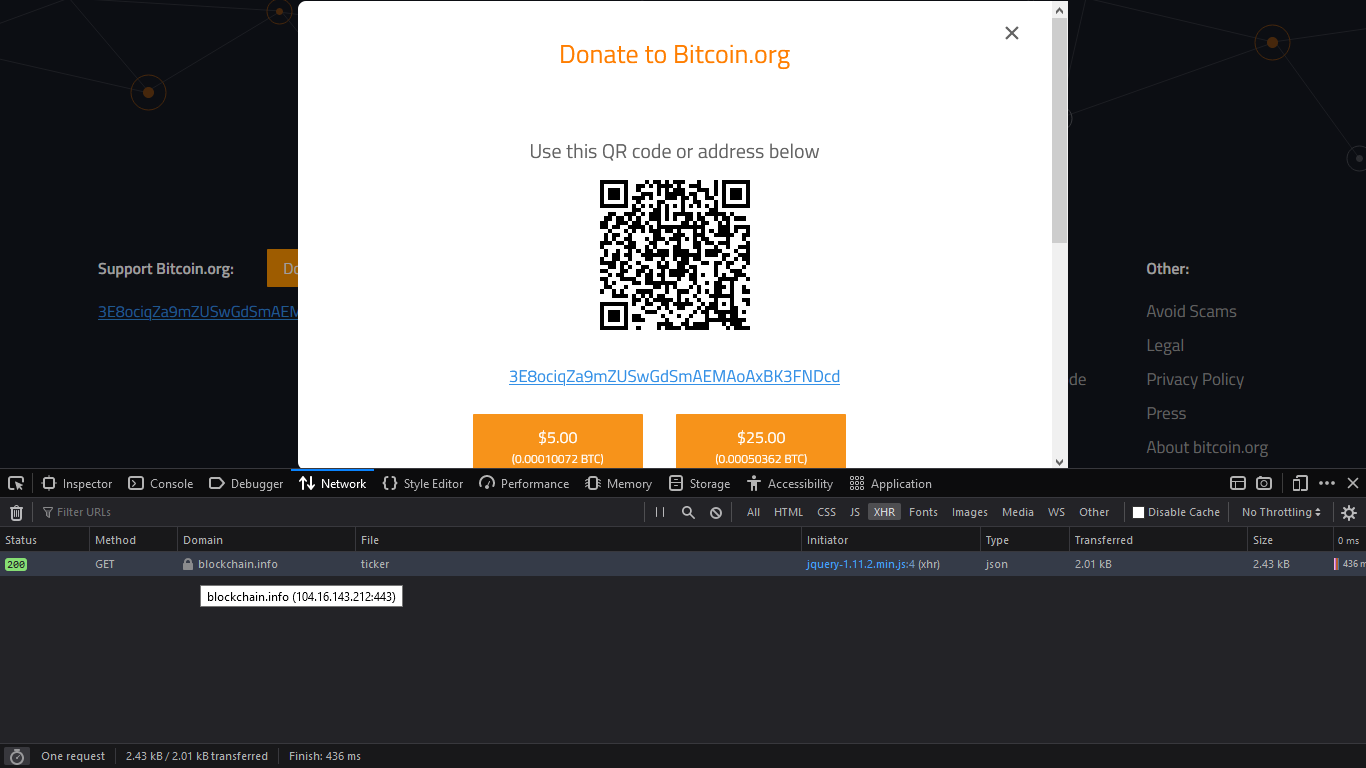1366x768 pixels.
Task: Toggle the XHR request filter
Action: pos(884,512)
